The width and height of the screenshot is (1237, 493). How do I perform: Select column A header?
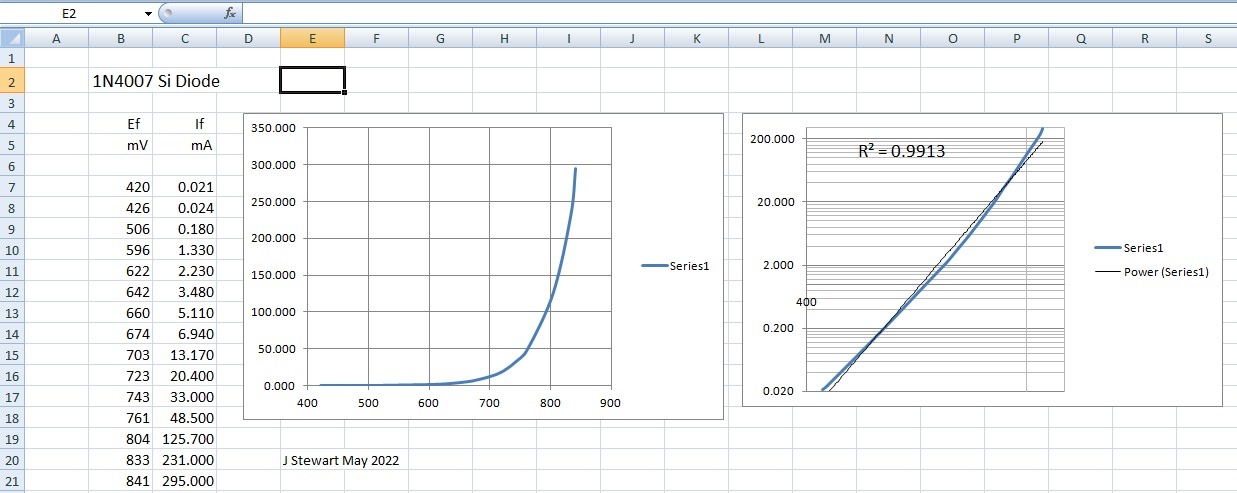(56, 38)
